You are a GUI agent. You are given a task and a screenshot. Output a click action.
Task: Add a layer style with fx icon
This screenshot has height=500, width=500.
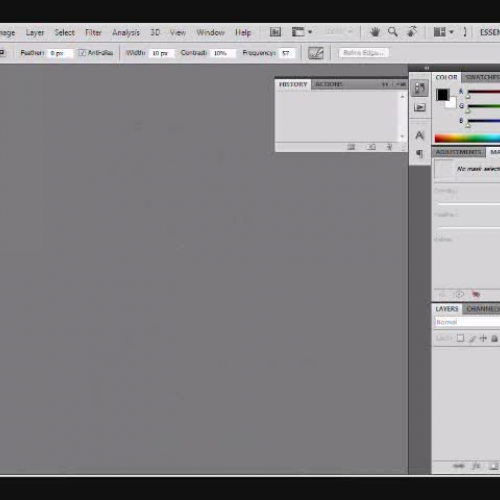(x=476, y=466)
